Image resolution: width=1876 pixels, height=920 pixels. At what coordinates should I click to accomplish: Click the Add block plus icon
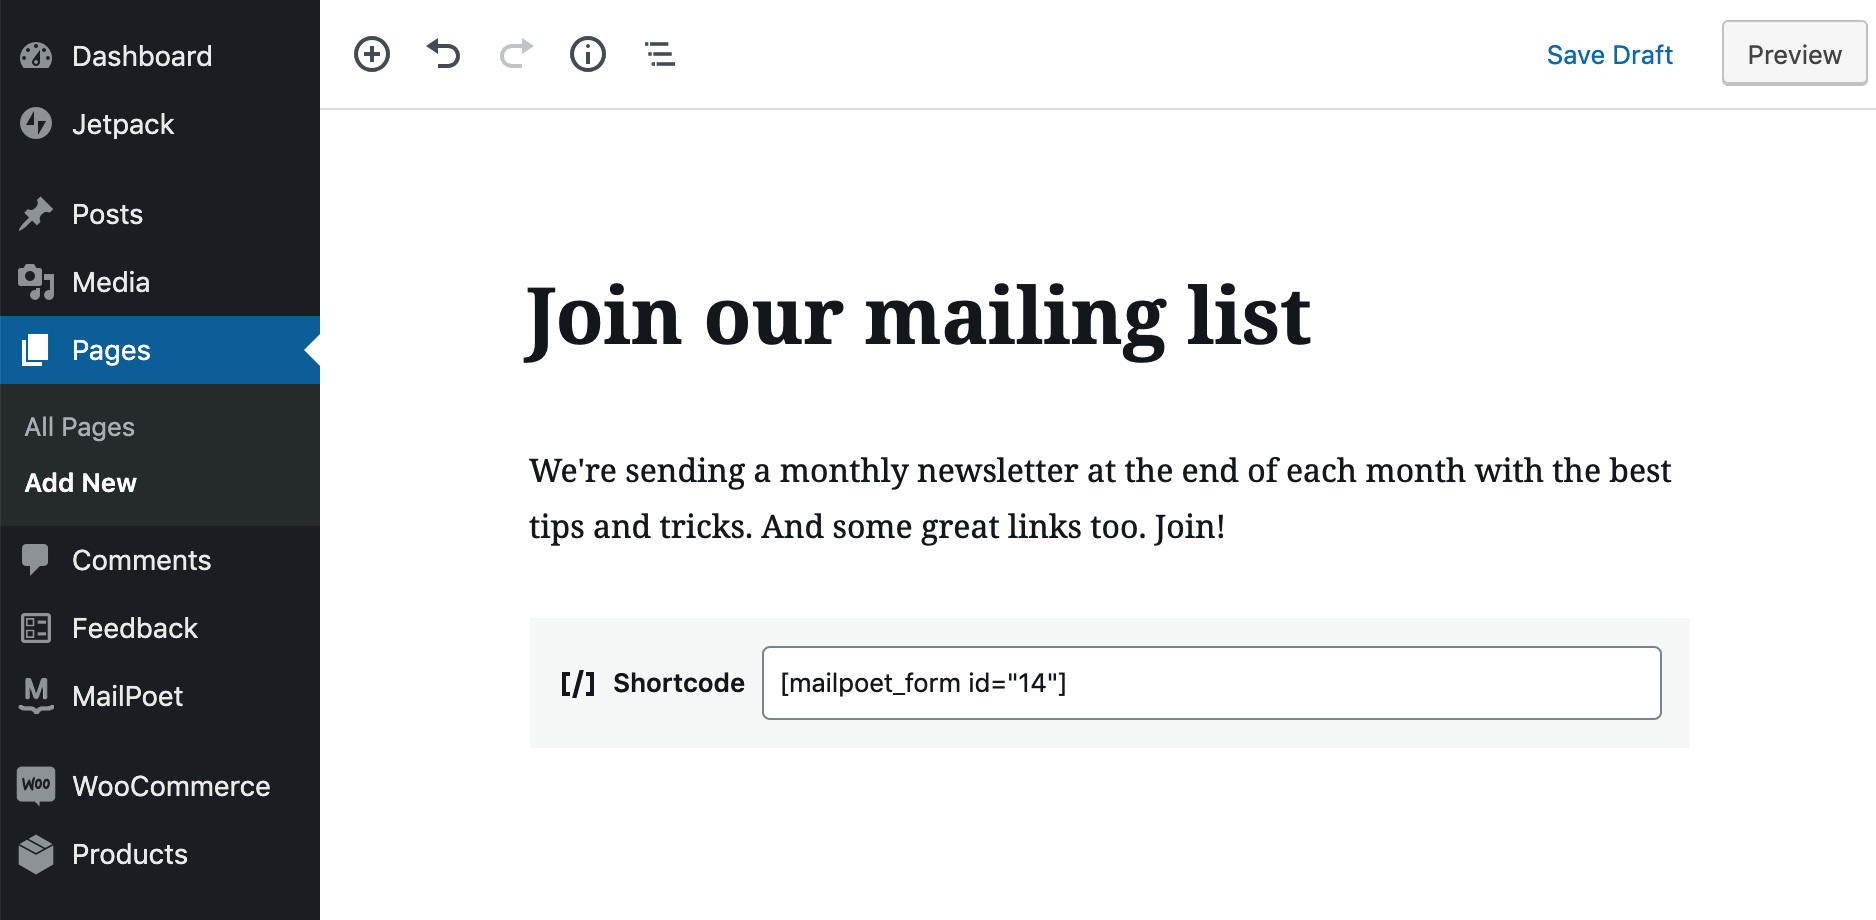[372, 54]
